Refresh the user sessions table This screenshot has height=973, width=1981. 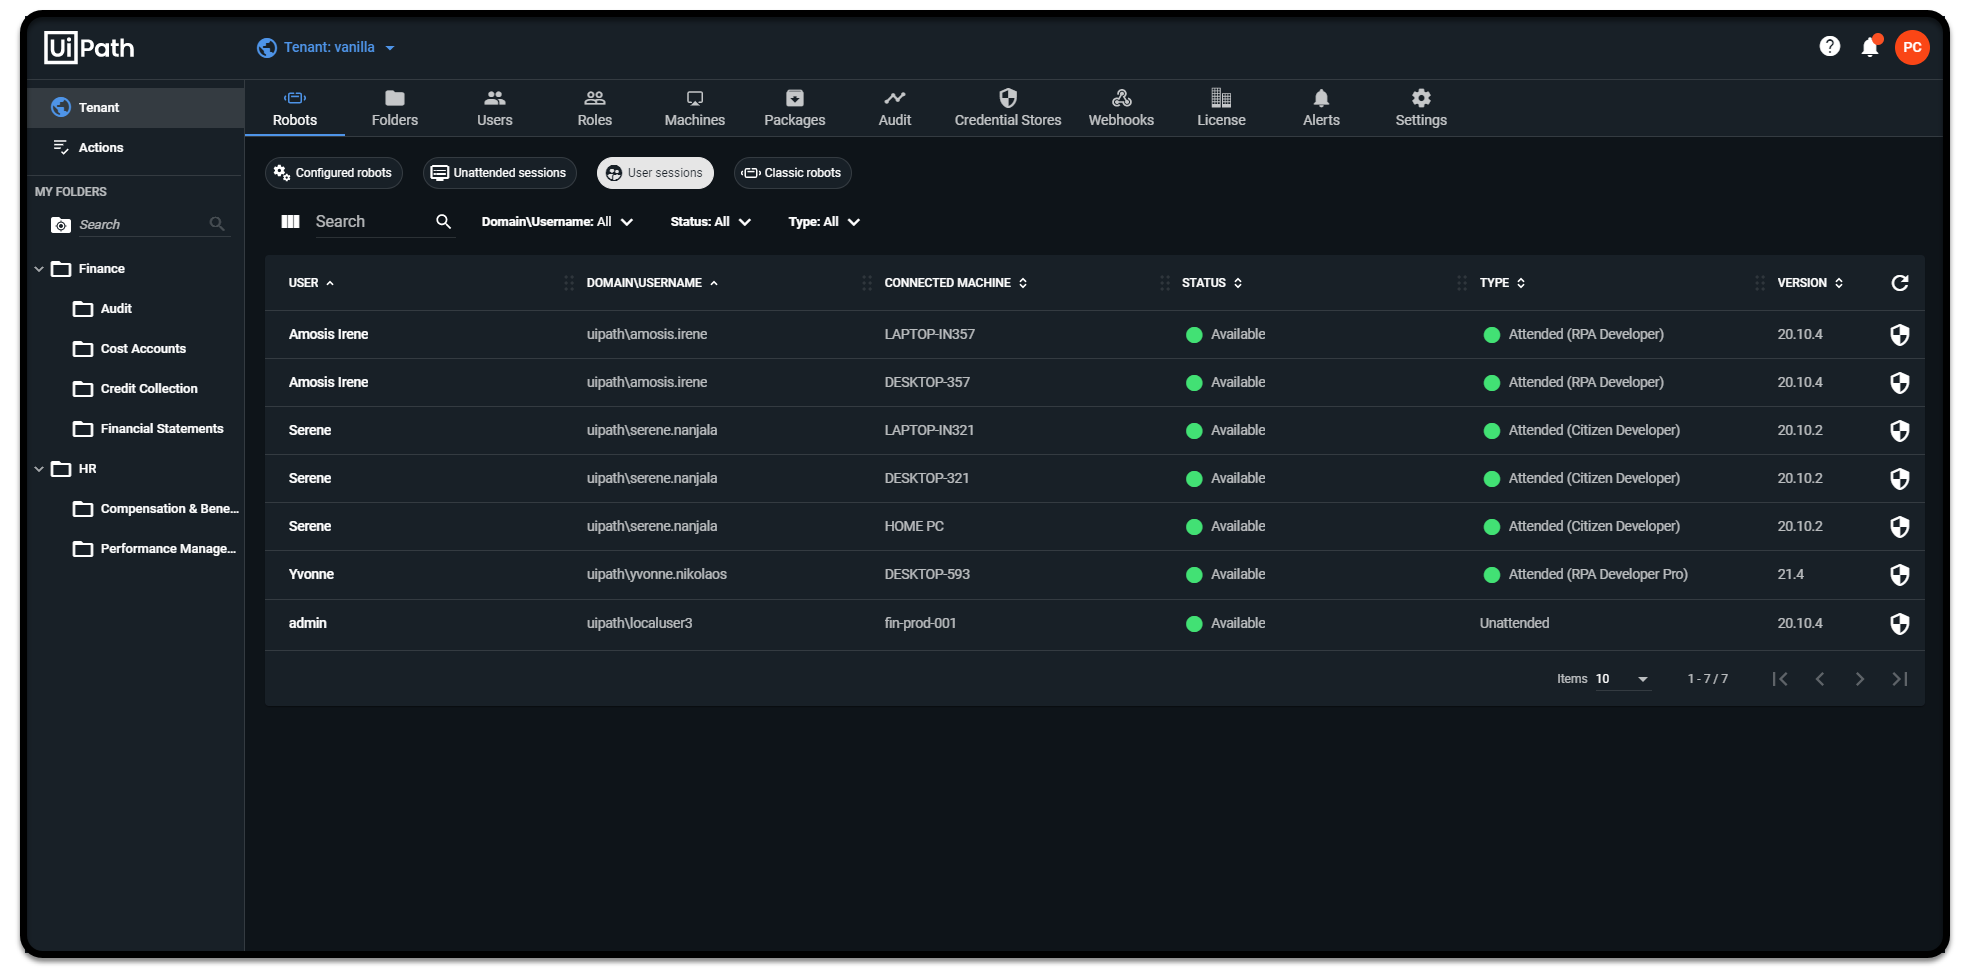[1899, 282]
